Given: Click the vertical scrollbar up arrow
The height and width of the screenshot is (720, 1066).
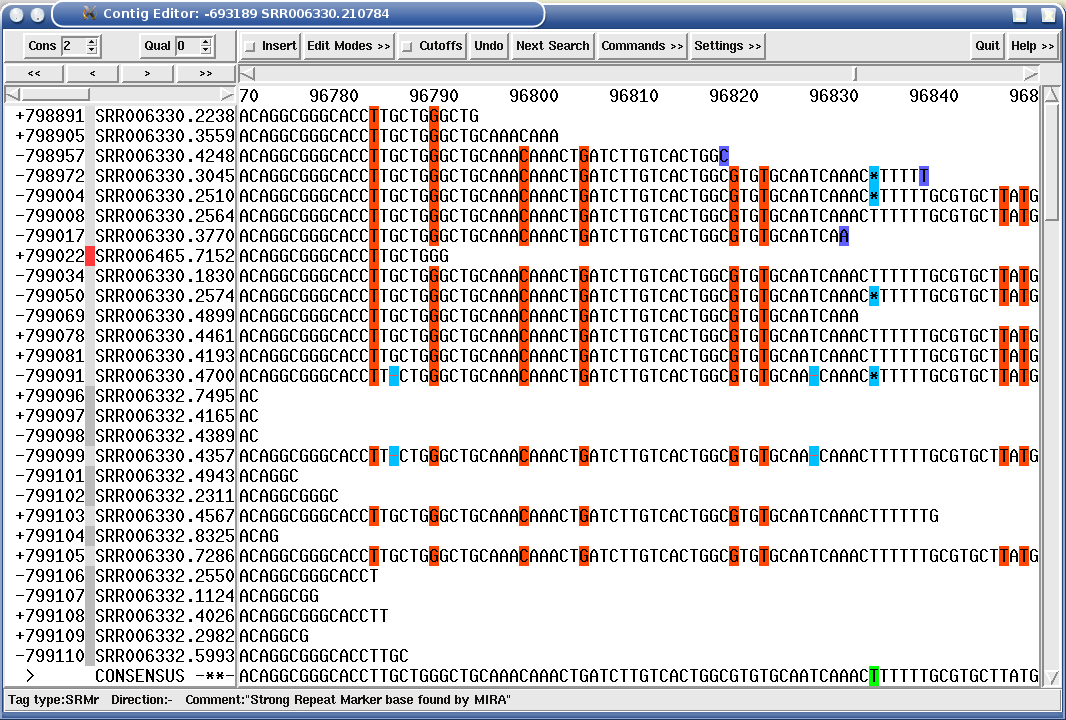Looking at the screenshot, I should point(1051,95).
